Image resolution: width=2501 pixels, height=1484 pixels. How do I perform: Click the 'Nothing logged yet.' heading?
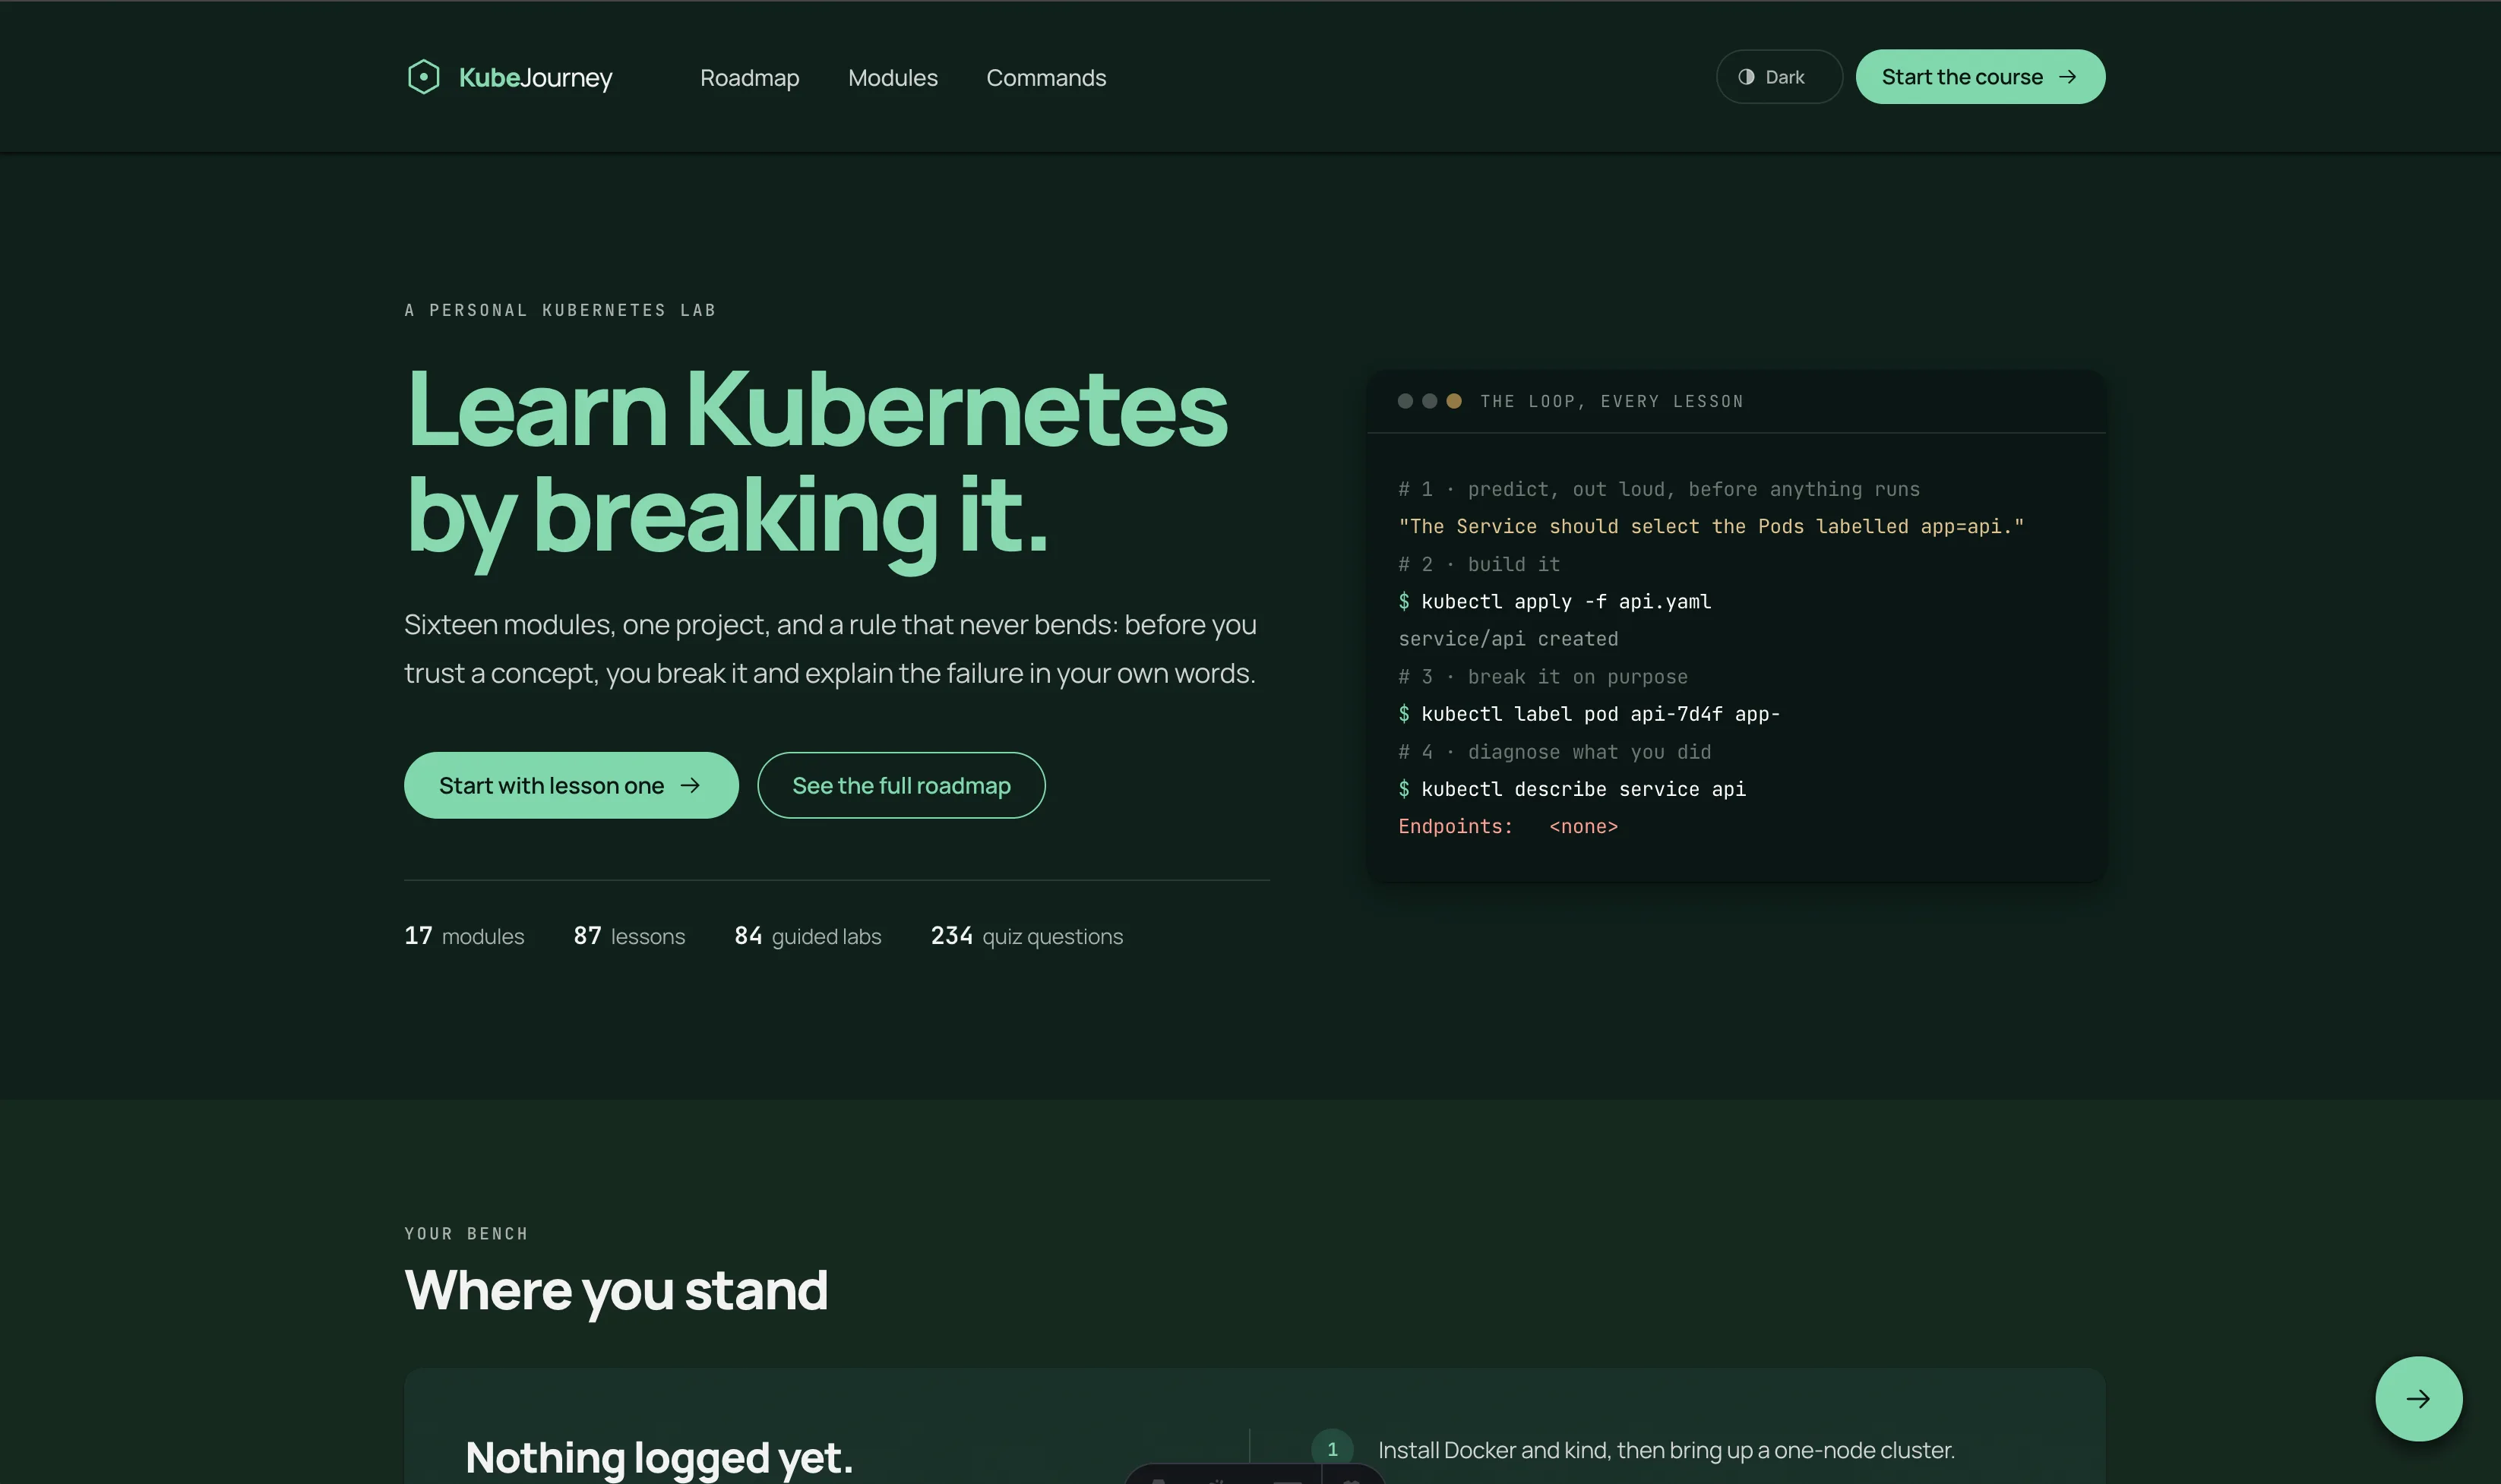659,1457
